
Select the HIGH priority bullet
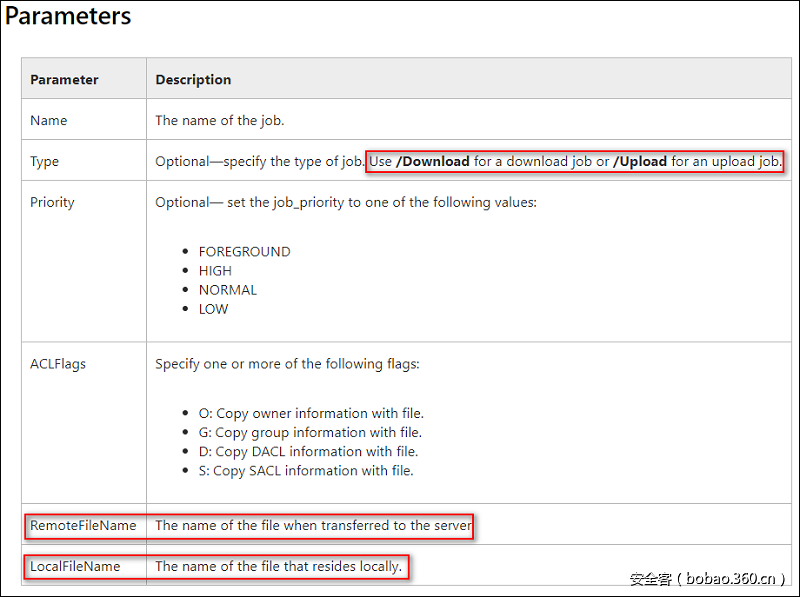click(215, 271)
